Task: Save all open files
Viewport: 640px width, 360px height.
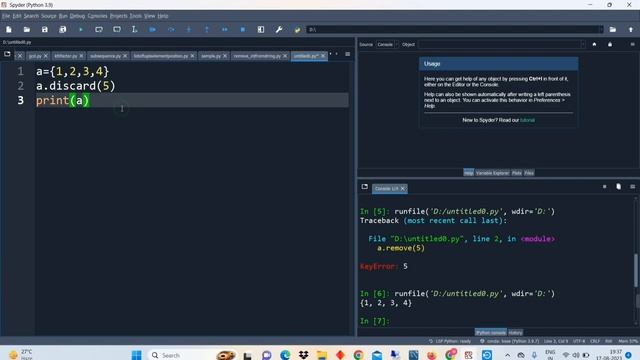Action: [62, 29]
